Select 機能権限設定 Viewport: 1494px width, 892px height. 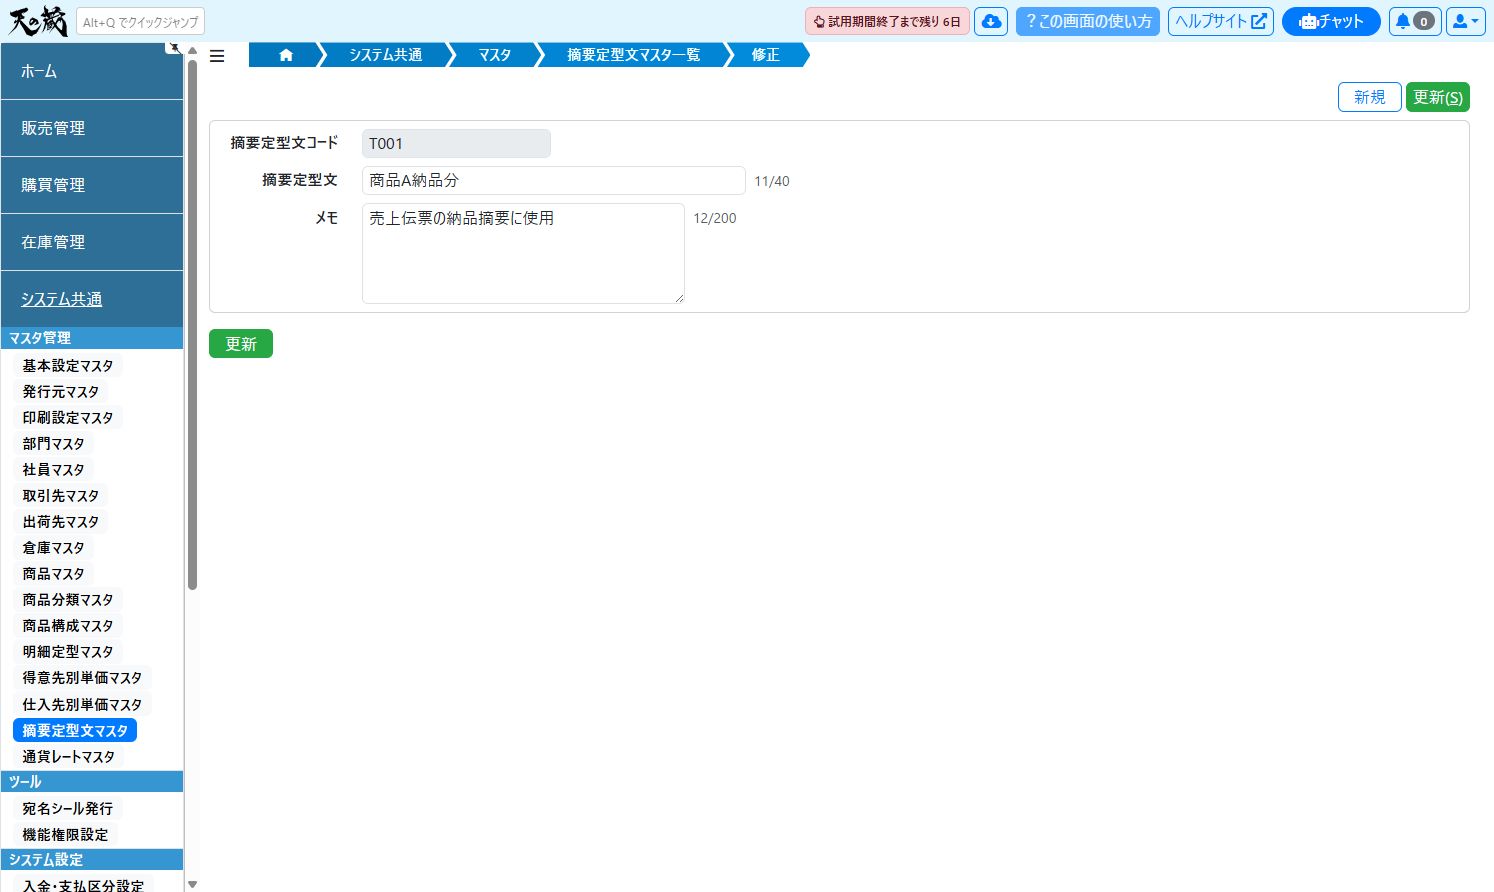tap(66, 835)
